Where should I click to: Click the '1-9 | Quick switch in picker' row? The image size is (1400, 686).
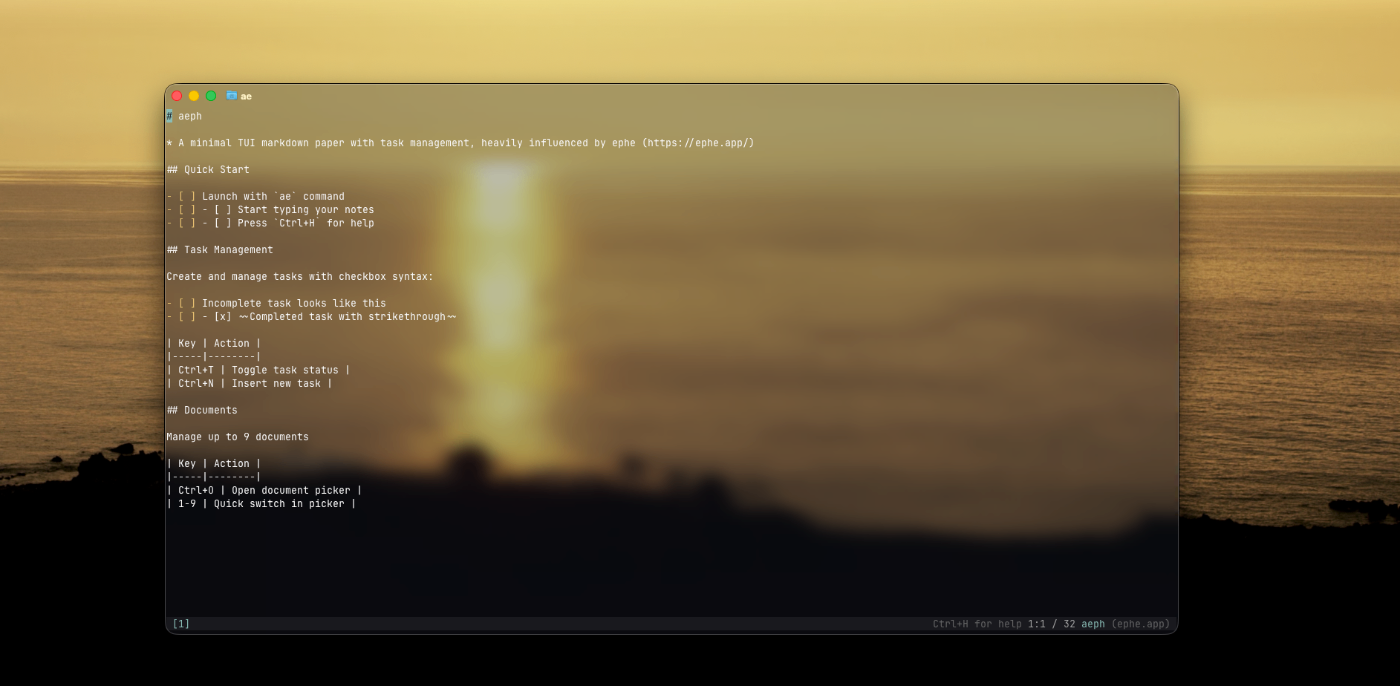(x=261, y=504)
